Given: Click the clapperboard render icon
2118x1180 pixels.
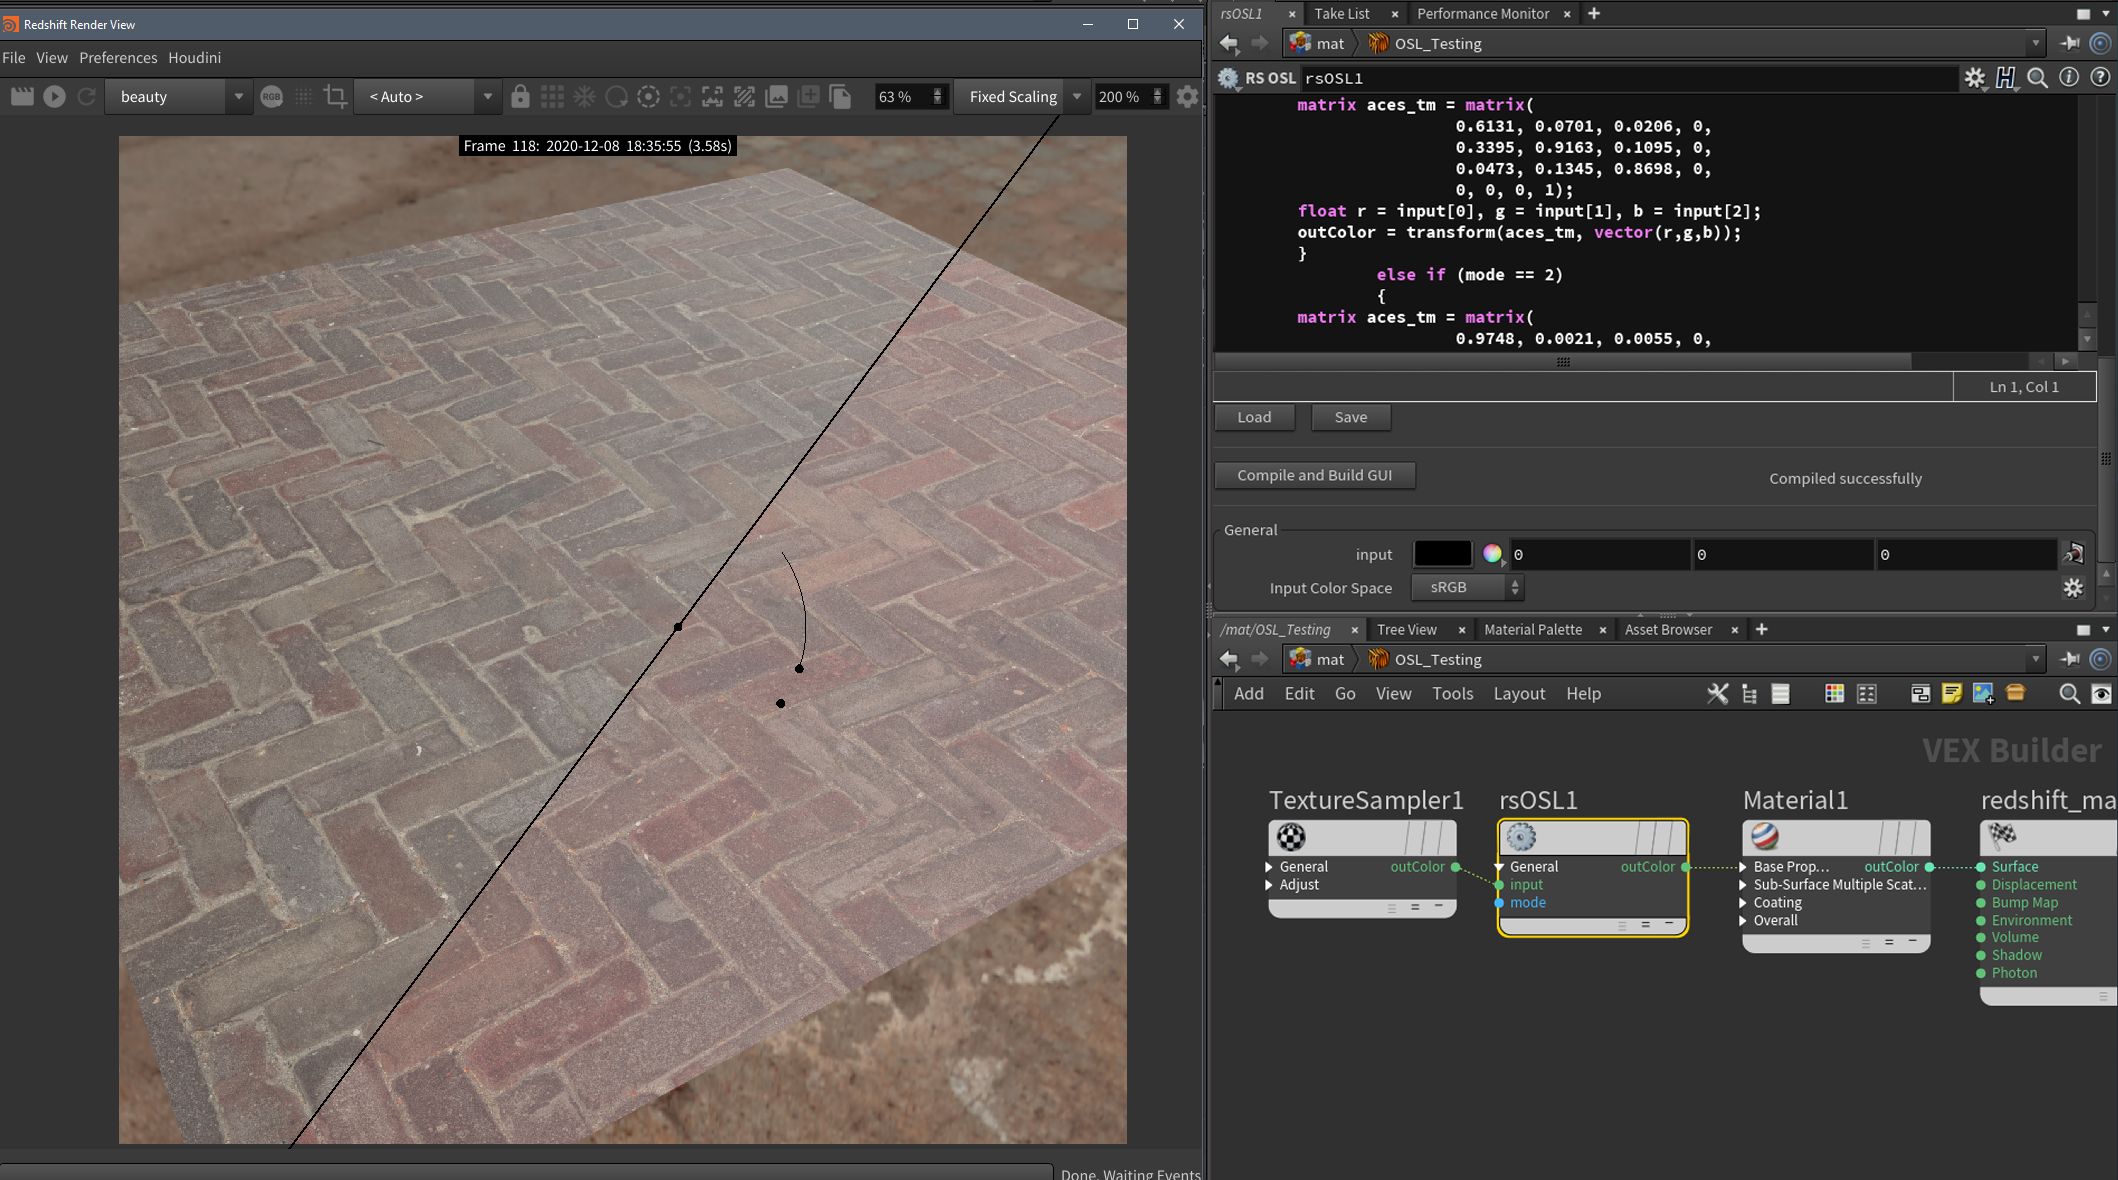Looking at the screenshot, I should 22,96.
